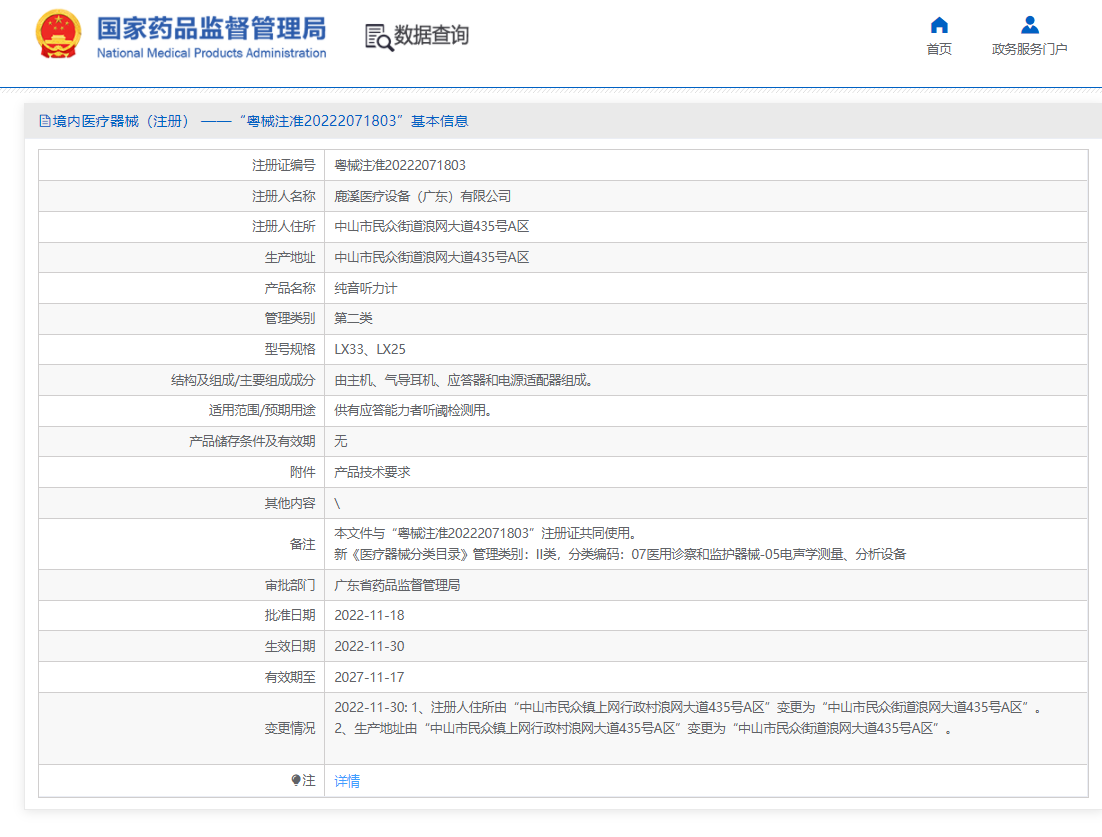Click the 鹿溪医疗设备（广东）有限公司 registrant name
Screen dimensions: 1102x837
tap(423, 195)
